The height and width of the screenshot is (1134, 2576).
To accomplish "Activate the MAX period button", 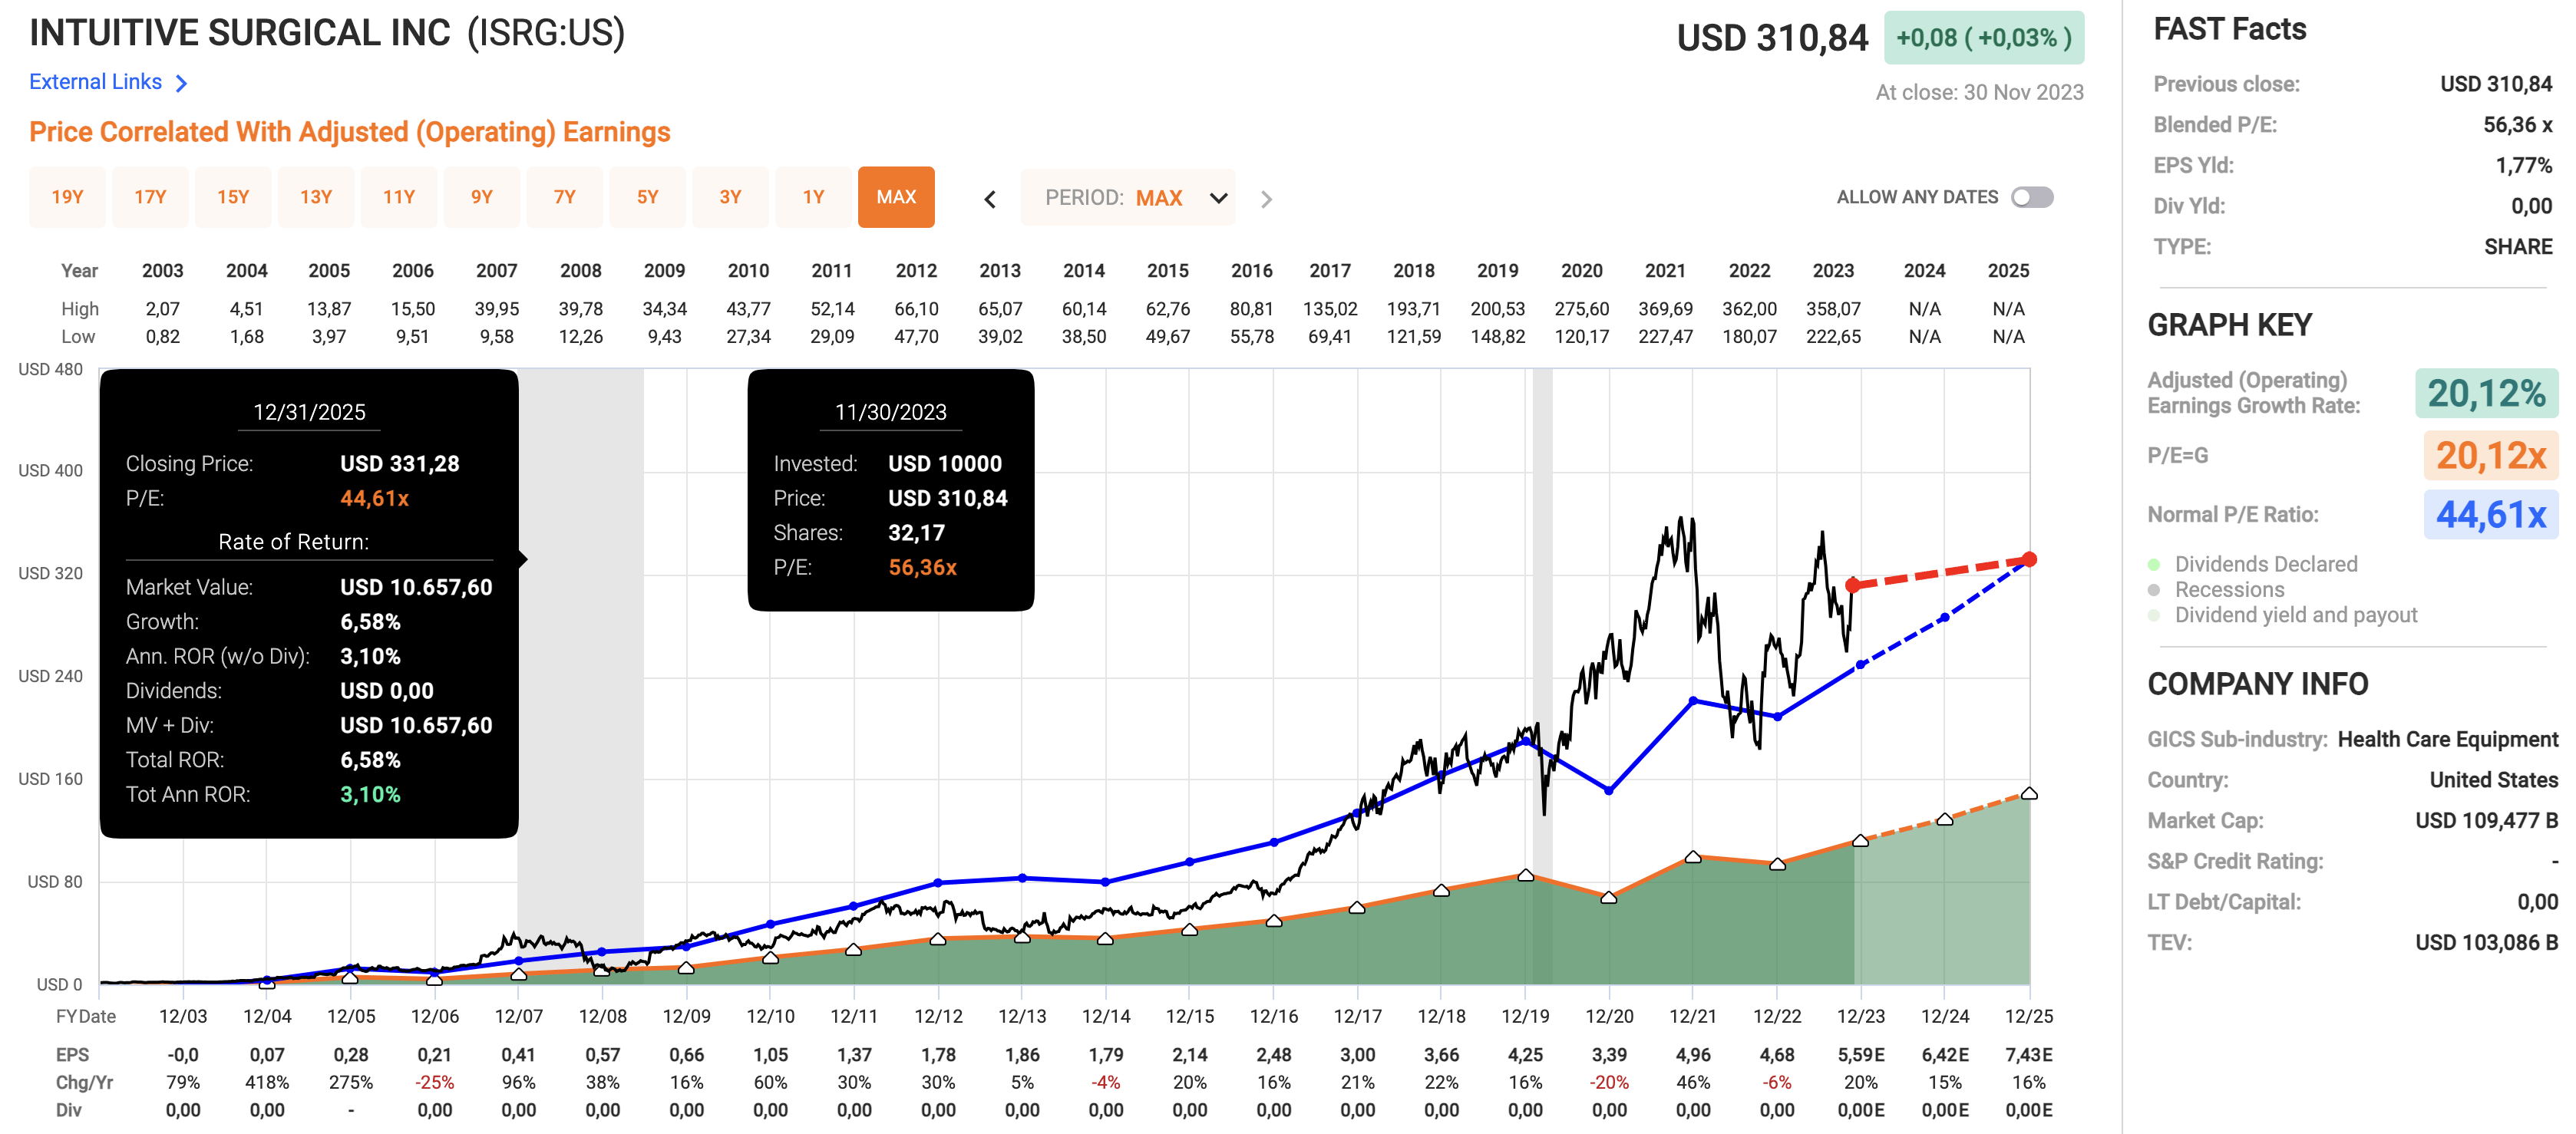I will [896, 197].
